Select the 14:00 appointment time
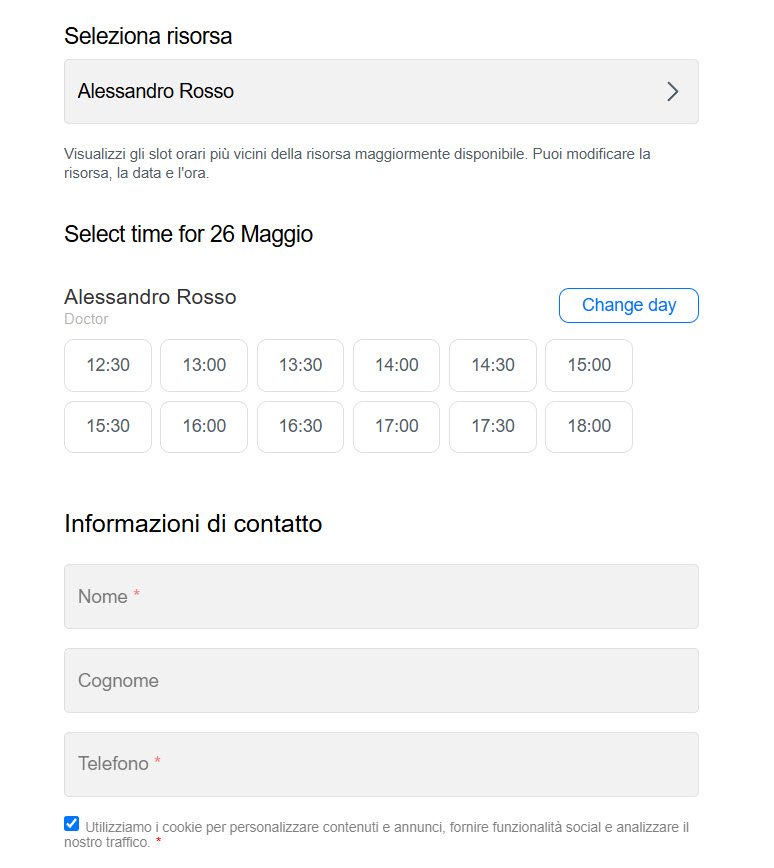This screenshot has width=774, height=868. point(396,365)
